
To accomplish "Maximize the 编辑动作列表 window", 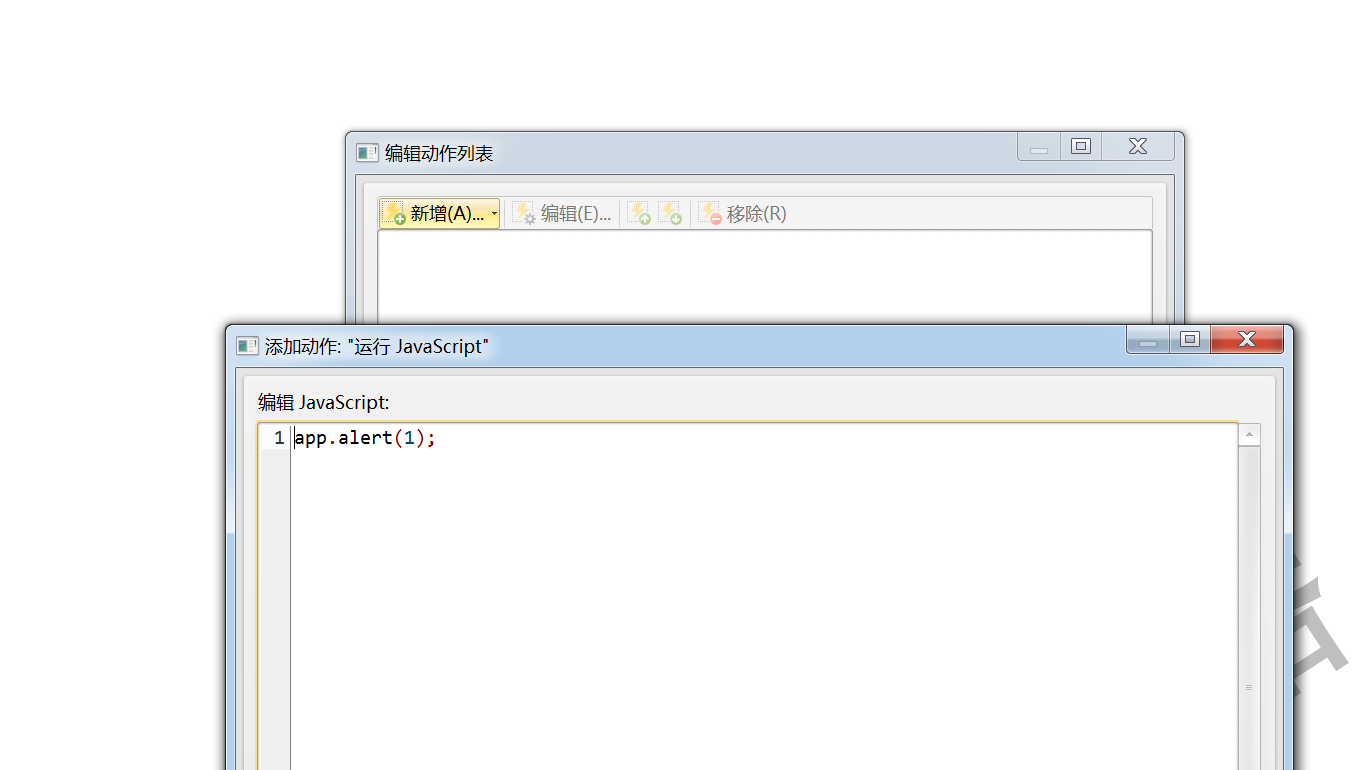I will point(1080,146).
